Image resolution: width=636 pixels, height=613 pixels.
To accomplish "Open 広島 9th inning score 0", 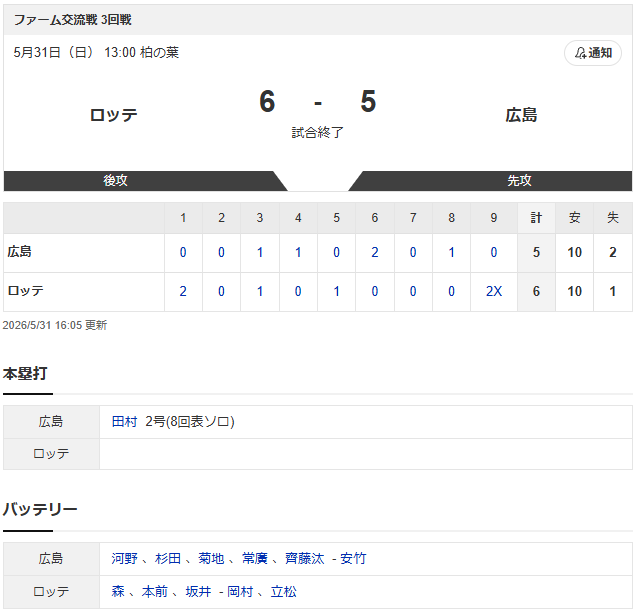I will [x=493, y=252].
